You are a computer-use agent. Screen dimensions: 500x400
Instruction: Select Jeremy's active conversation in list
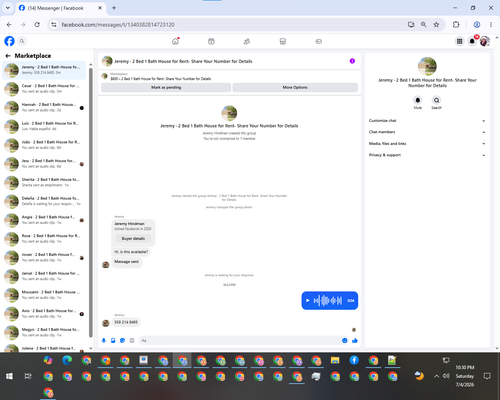tap(44, 70)
